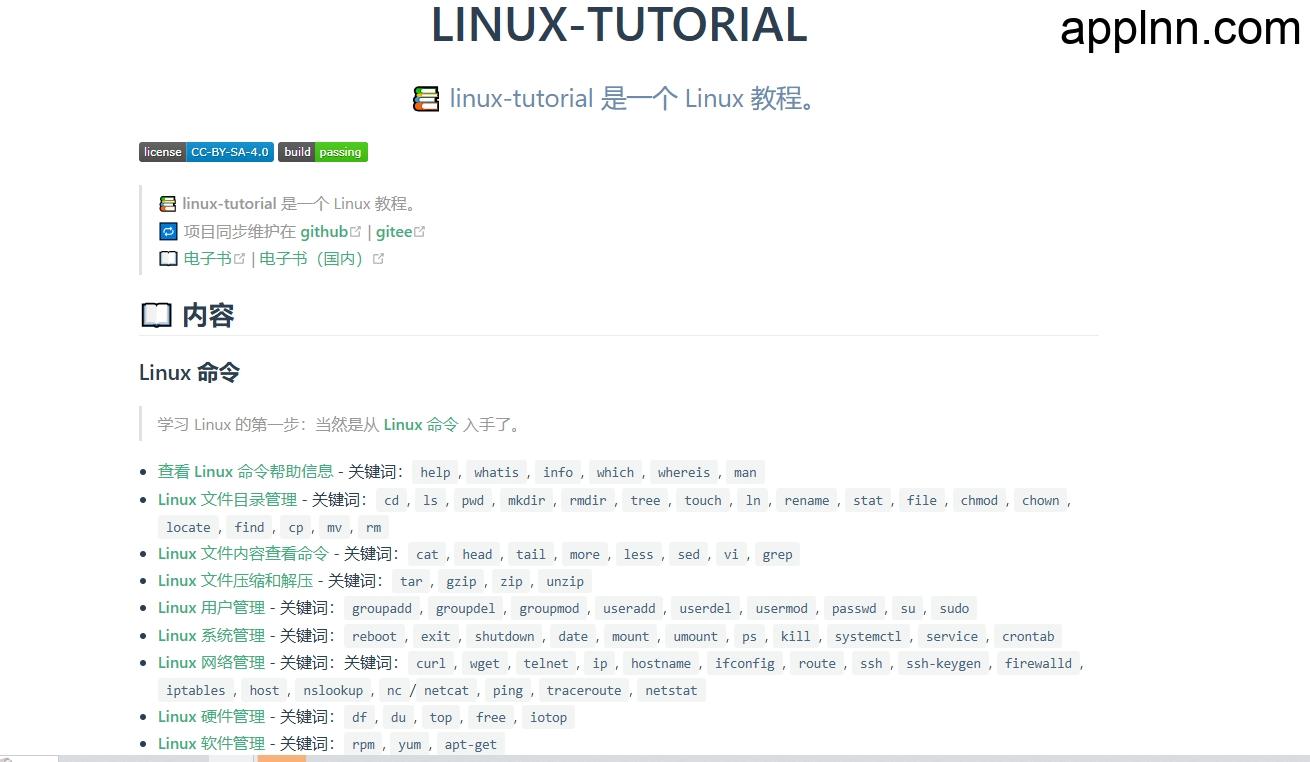Click the external-link icon after gitee
The height and width of the screenshot is (762, 1310).
click(x=420, y=231)
